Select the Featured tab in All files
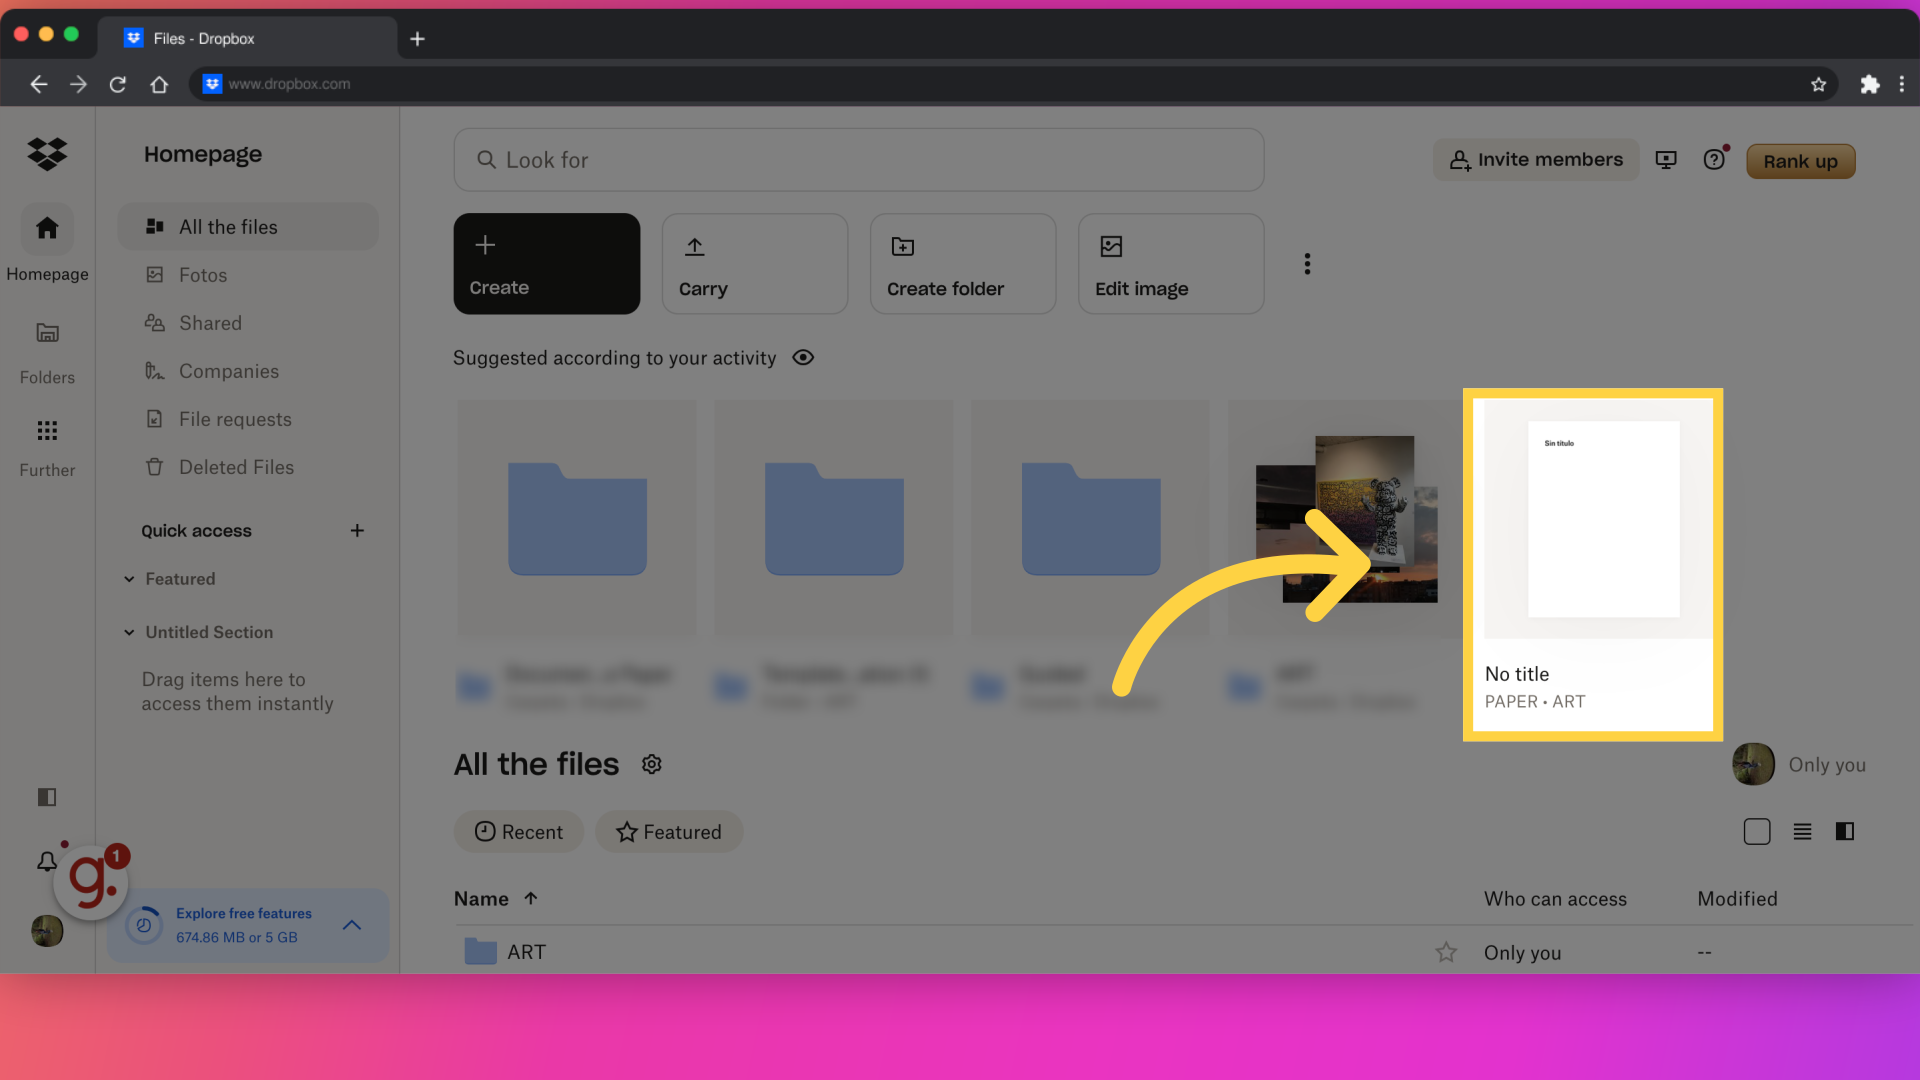This screenshot has width=1920, height=1080. tap(669, 831)
